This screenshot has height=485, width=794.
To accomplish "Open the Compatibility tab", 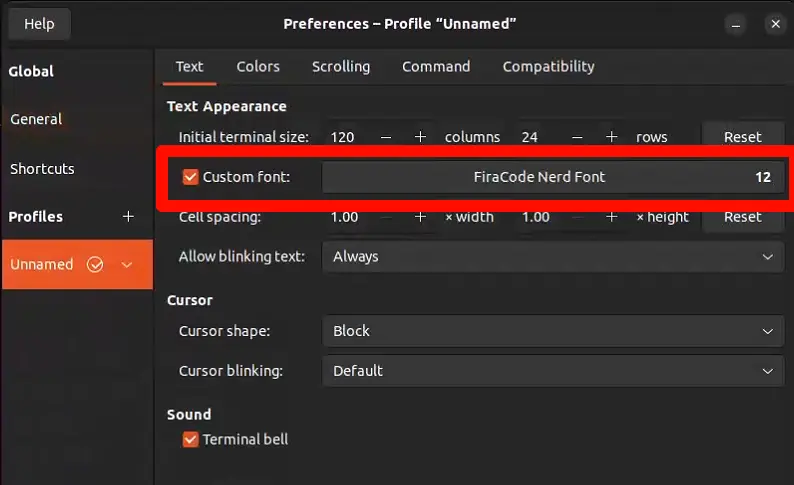I will click(x=548, y=67).
